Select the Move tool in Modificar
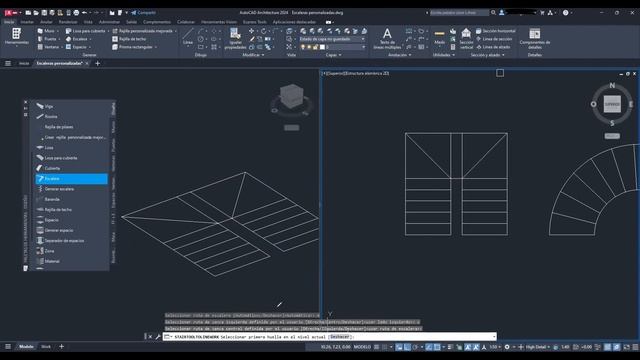This screenshot has width=640, height=360. pyautogui.click(x=251, y=31)
